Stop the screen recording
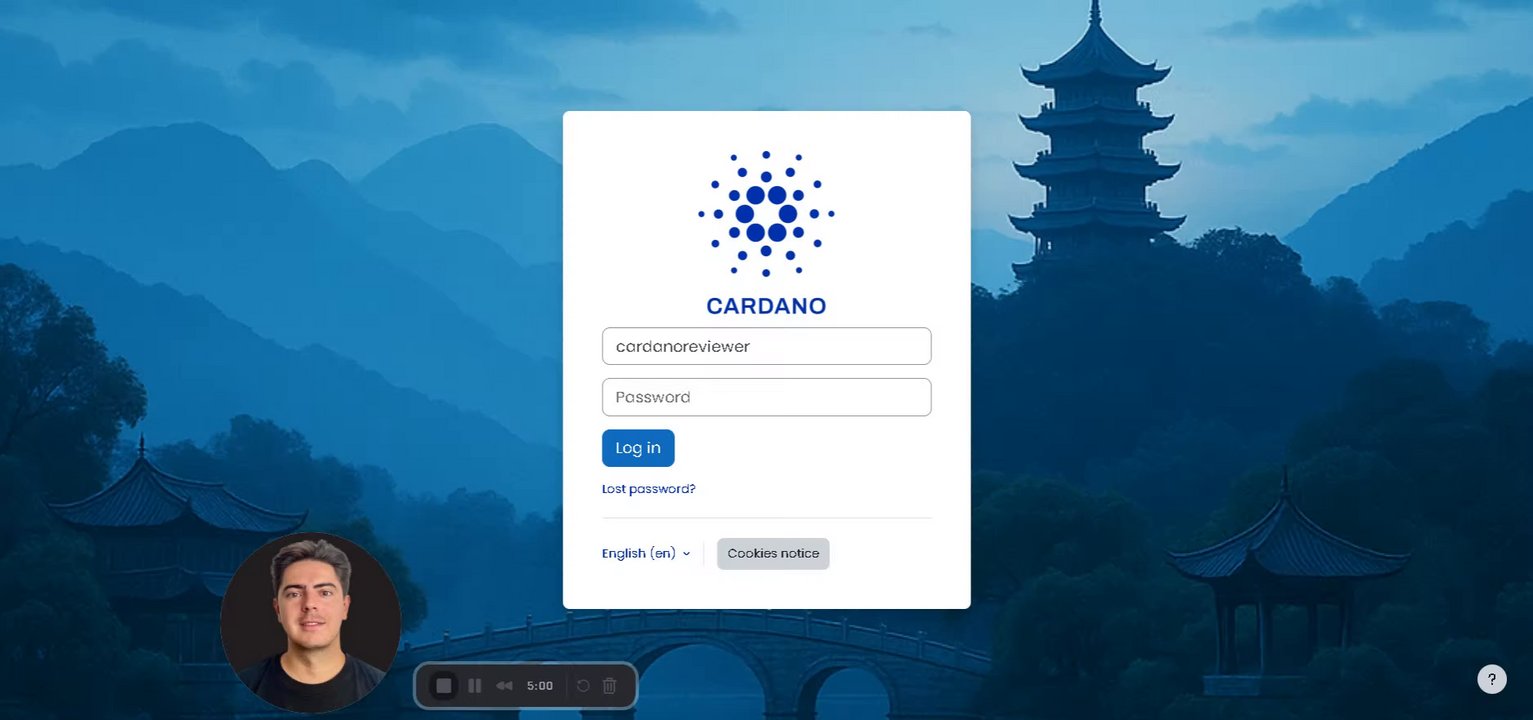Image resolution: width=1533 pixels, height=720 pixels. [445, 686]
